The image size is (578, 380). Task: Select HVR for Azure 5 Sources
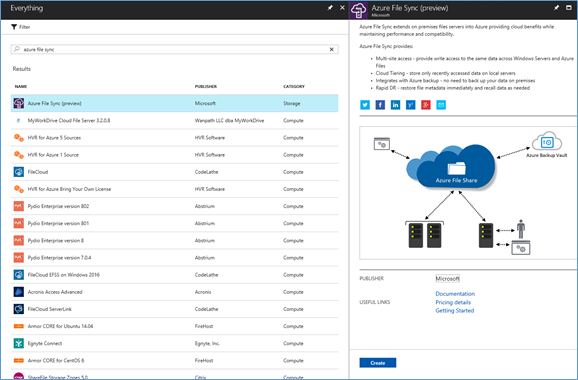click(x=54, y=138)
